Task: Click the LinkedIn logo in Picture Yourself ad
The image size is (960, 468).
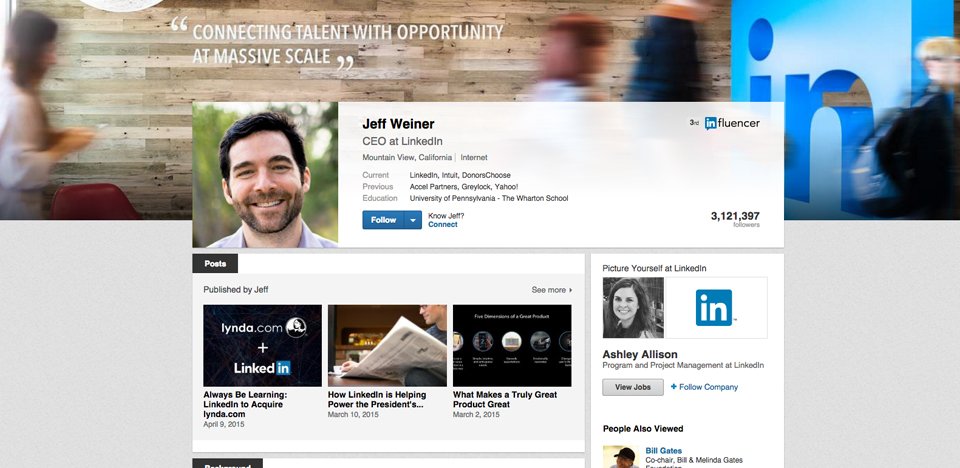Action: tap(716, 308)
